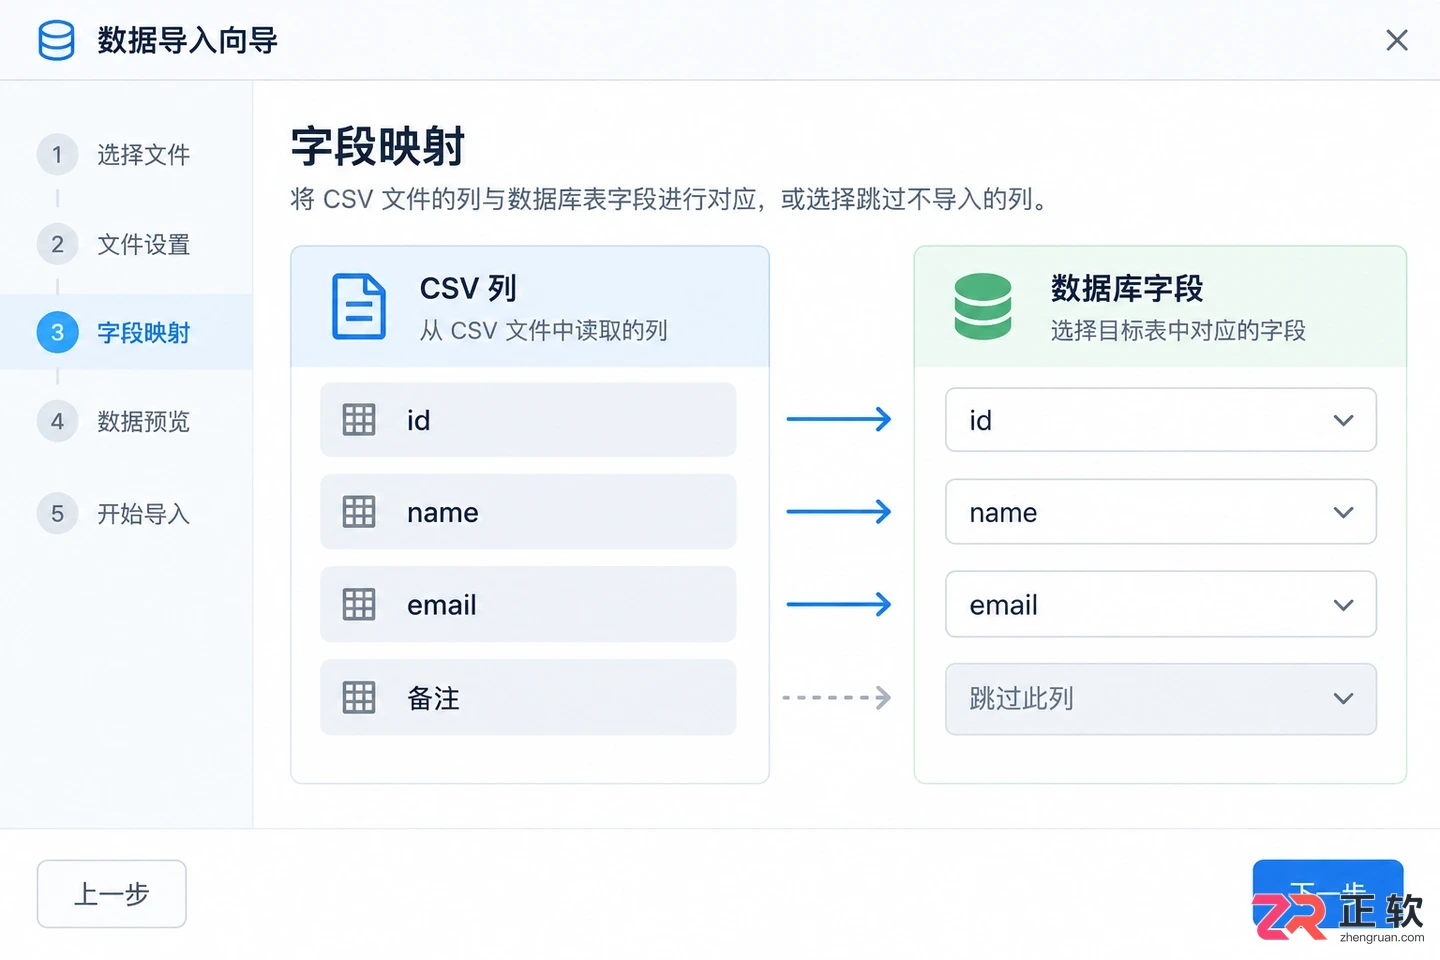Click the database logo icon in title bar

[x=56, y=40]
